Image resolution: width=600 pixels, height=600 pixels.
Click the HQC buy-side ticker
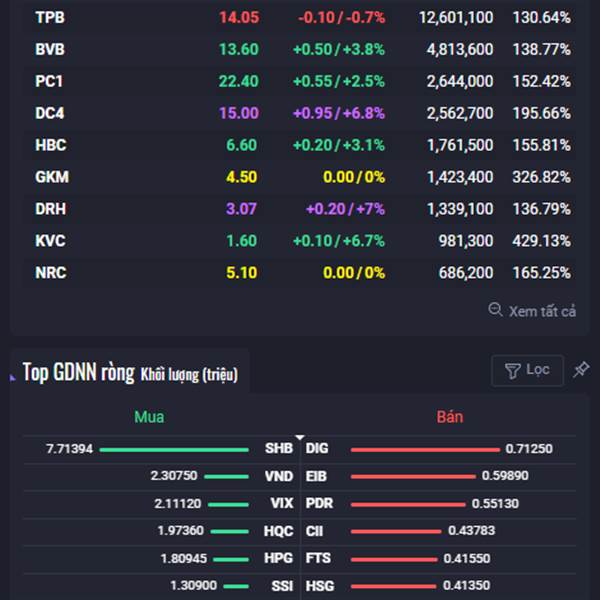pos(279,531)
